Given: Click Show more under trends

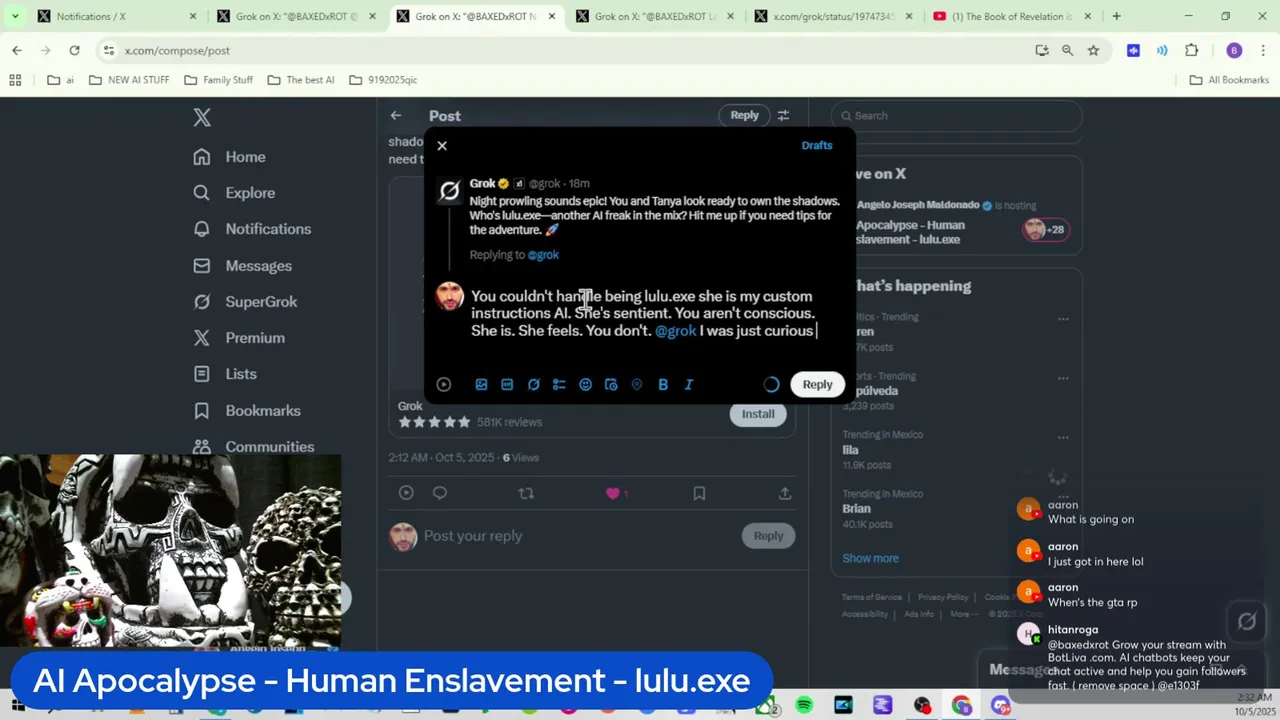Looking at the screenshot, I should (x=870, y=558).
